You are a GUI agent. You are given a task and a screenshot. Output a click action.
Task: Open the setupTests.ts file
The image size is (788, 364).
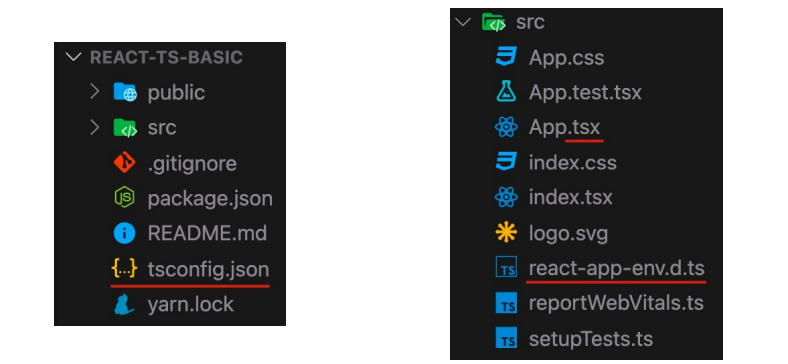point(590,339)
